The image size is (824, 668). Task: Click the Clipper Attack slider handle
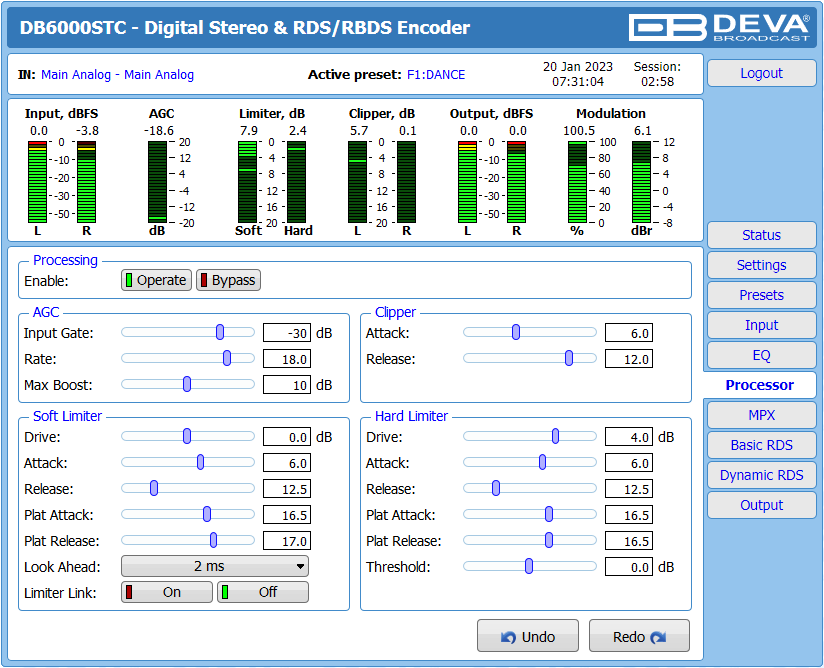(516, 332)
